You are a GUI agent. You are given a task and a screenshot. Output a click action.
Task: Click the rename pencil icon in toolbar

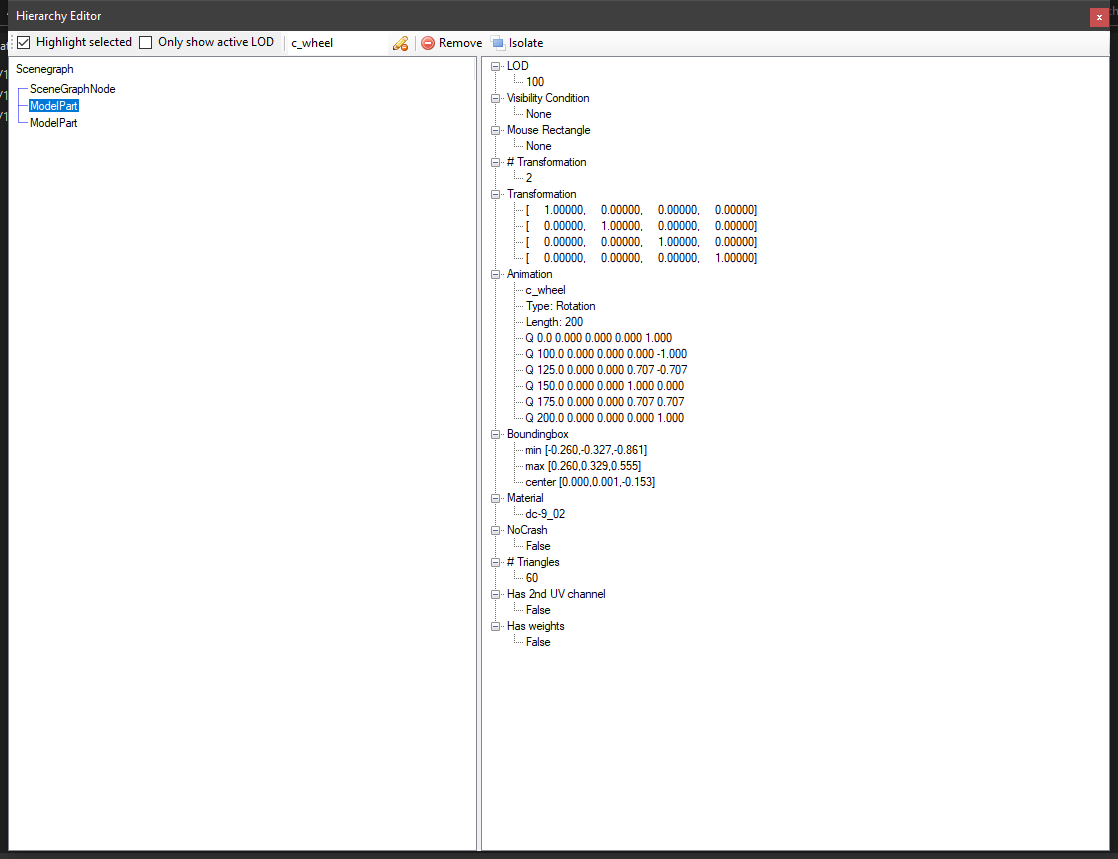[400, 43]
